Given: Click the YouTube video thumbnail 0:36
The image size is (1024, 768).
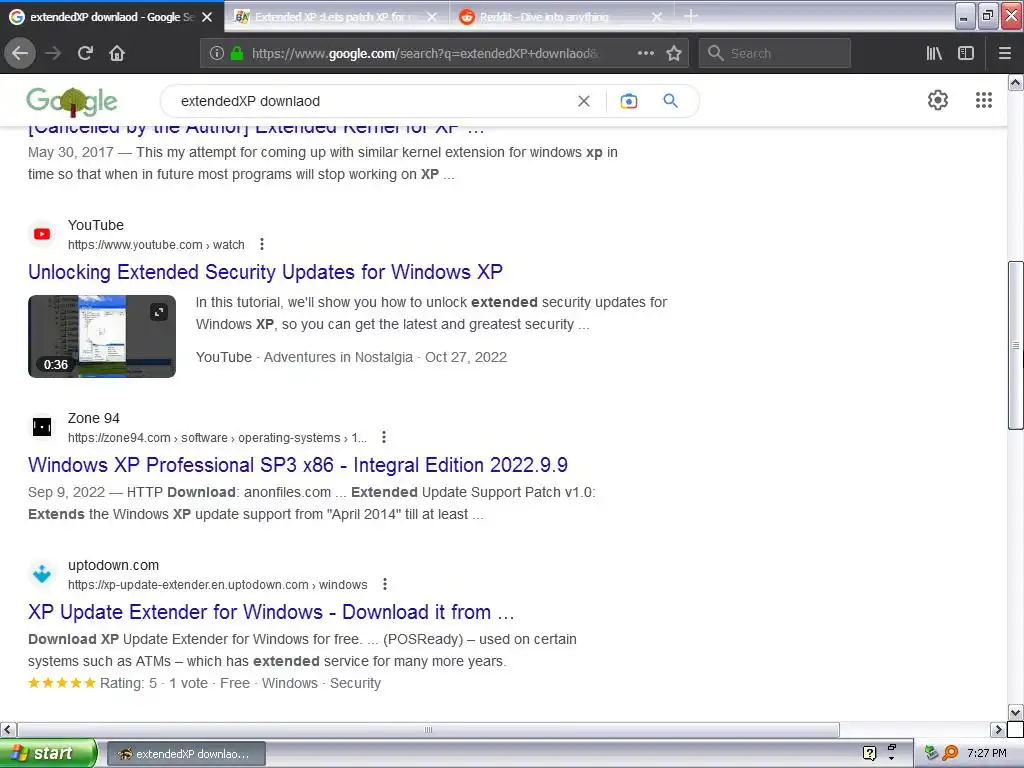Looking at the screenshot, I should point(102,336).
